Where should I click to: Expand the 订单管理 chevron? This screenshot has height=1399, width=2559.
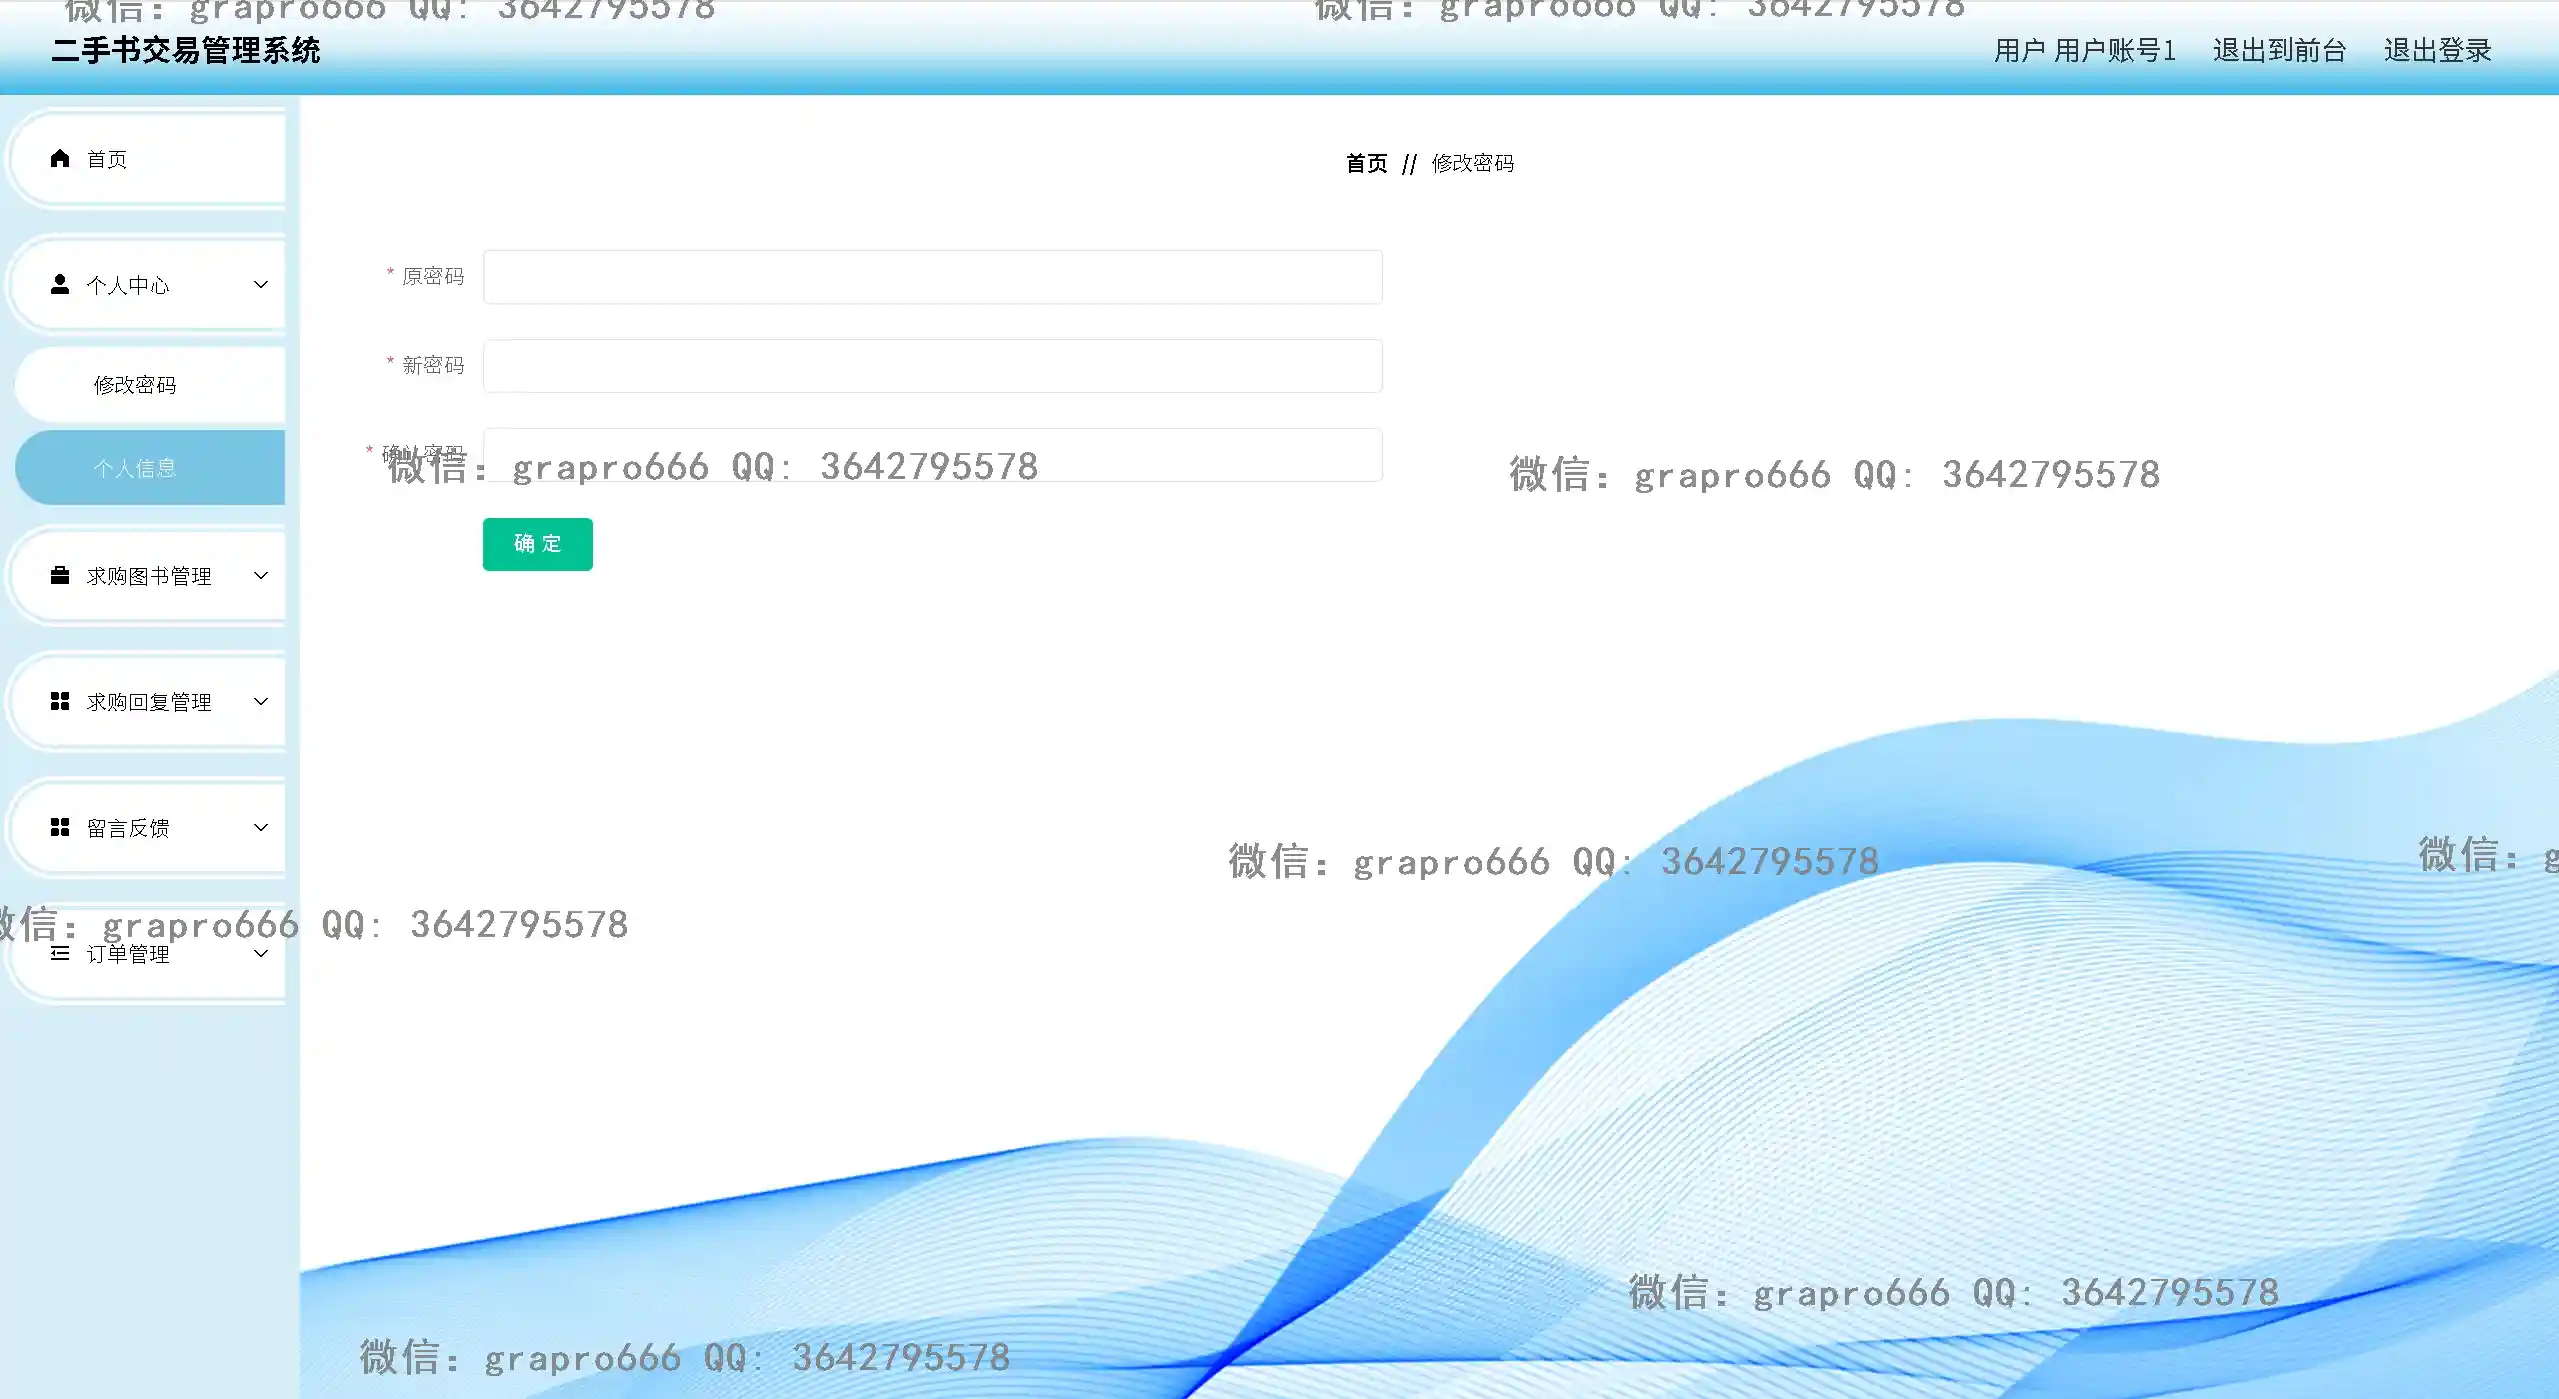261,953
